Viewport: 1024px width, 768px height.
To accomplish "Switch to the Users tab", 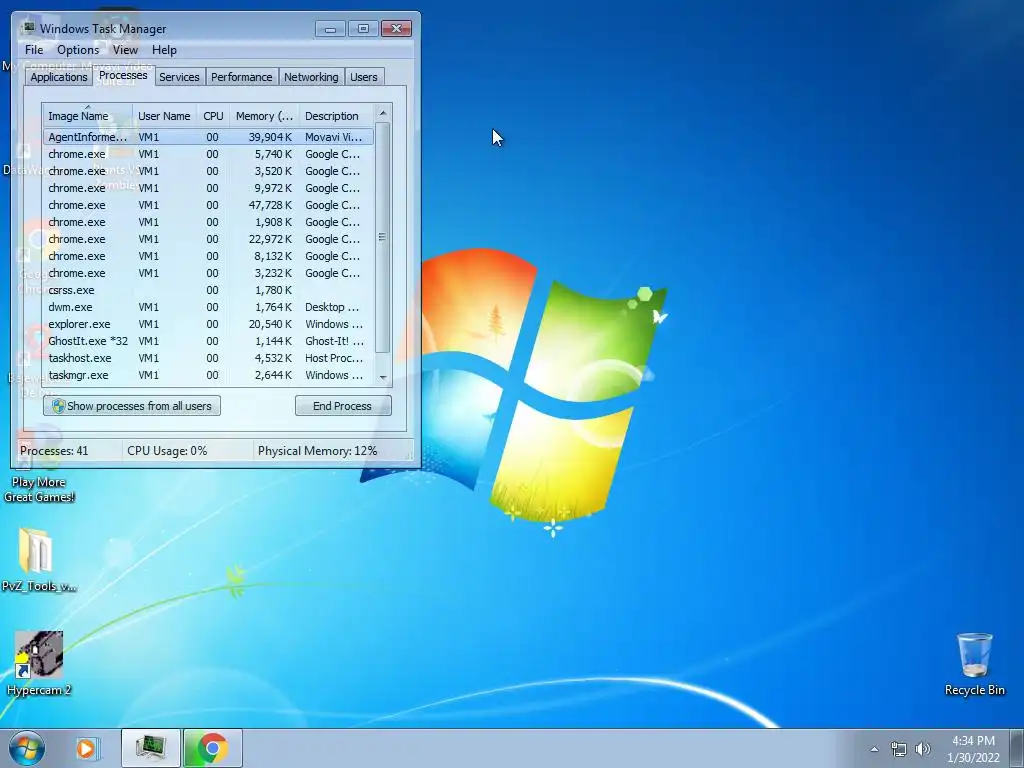I will (x=363, y=77).
